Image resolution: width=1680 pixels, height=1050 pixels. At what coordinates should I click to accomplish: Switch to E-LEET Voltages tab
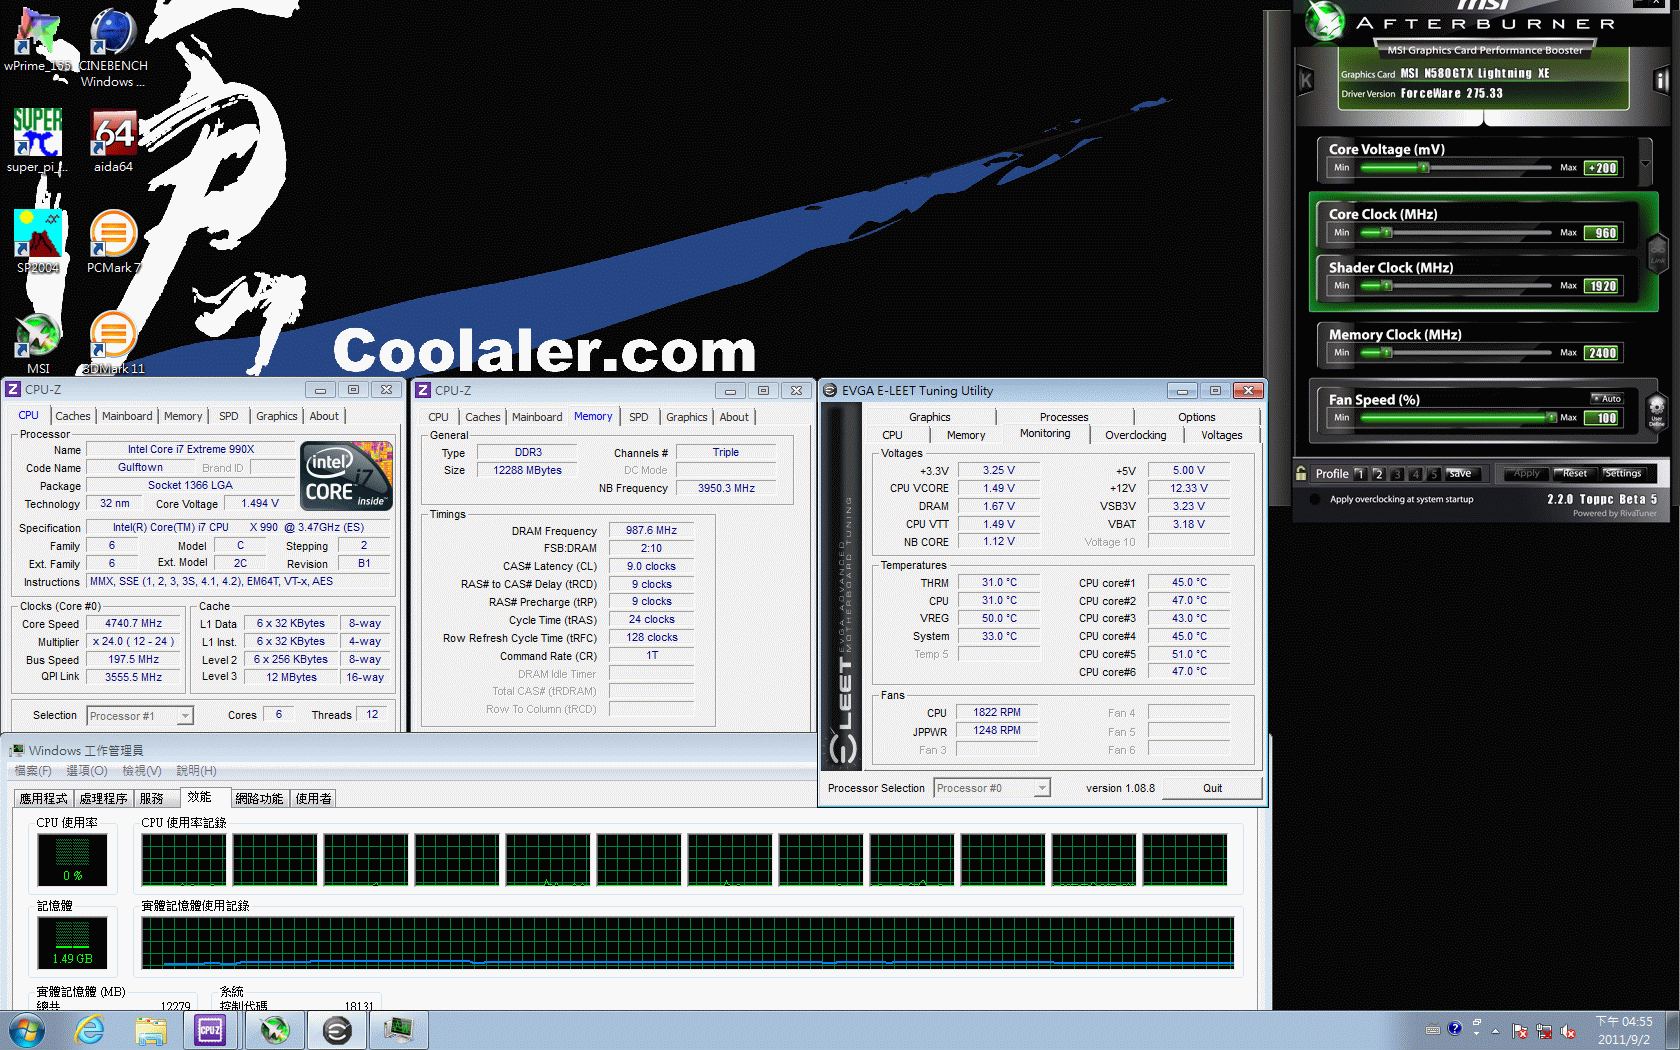pyautogui.click(x=1221, y=435)
